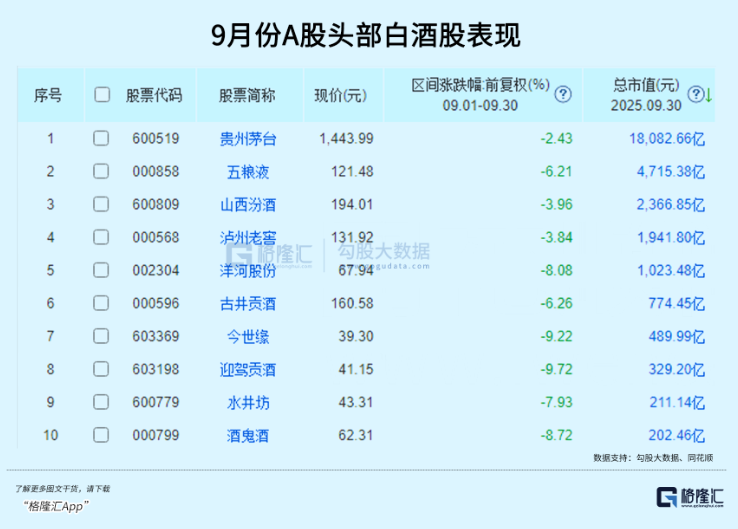738x529 pixels.
Task: Select the checkbox for 002304 洋河股份
Action: 101,271
